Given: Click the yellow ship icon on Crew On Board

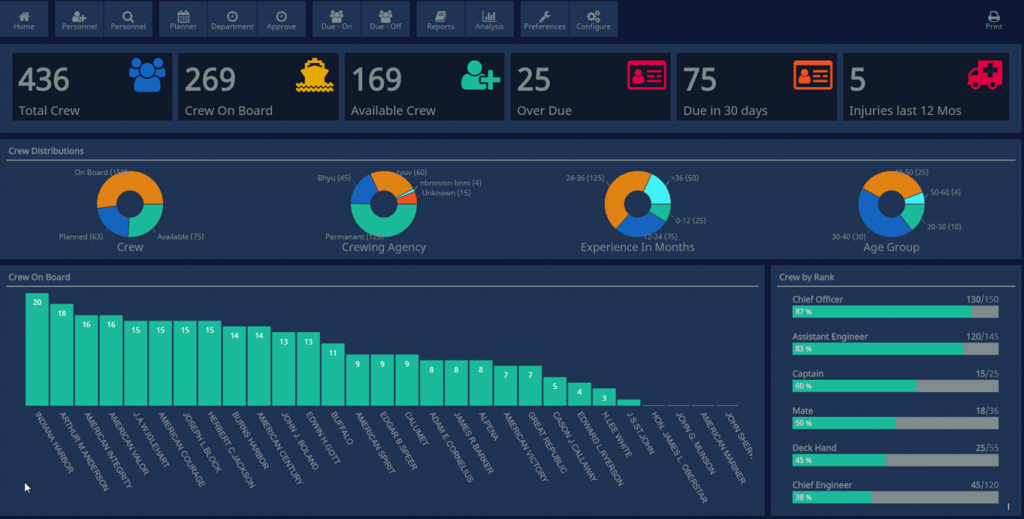Looking at the screenshot, I should click(x=314, y=75).
